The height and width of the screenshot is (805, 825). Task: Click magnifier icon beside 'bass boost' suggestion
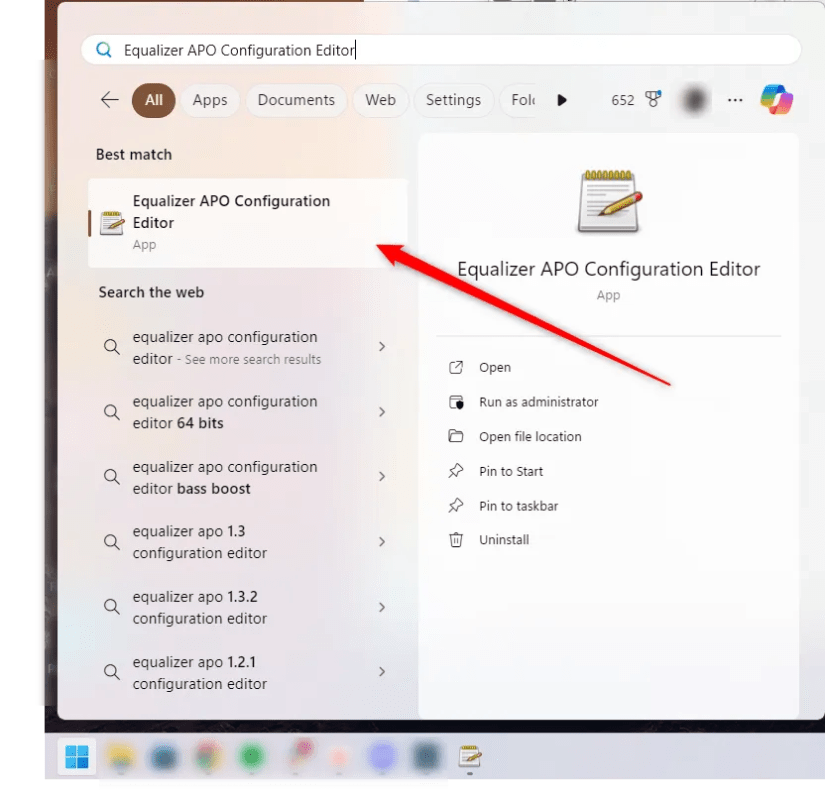pos(112,477)
